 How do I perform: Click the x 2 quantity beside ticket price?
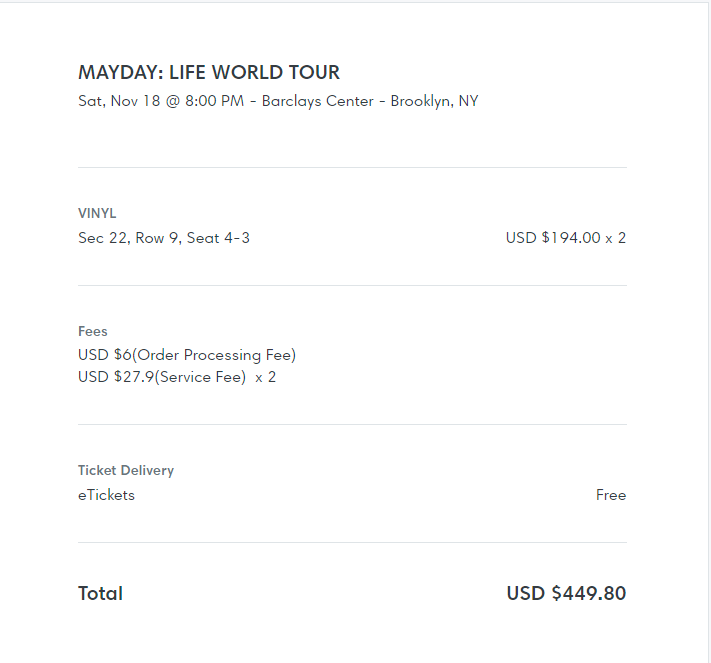(x=616, y=238)
